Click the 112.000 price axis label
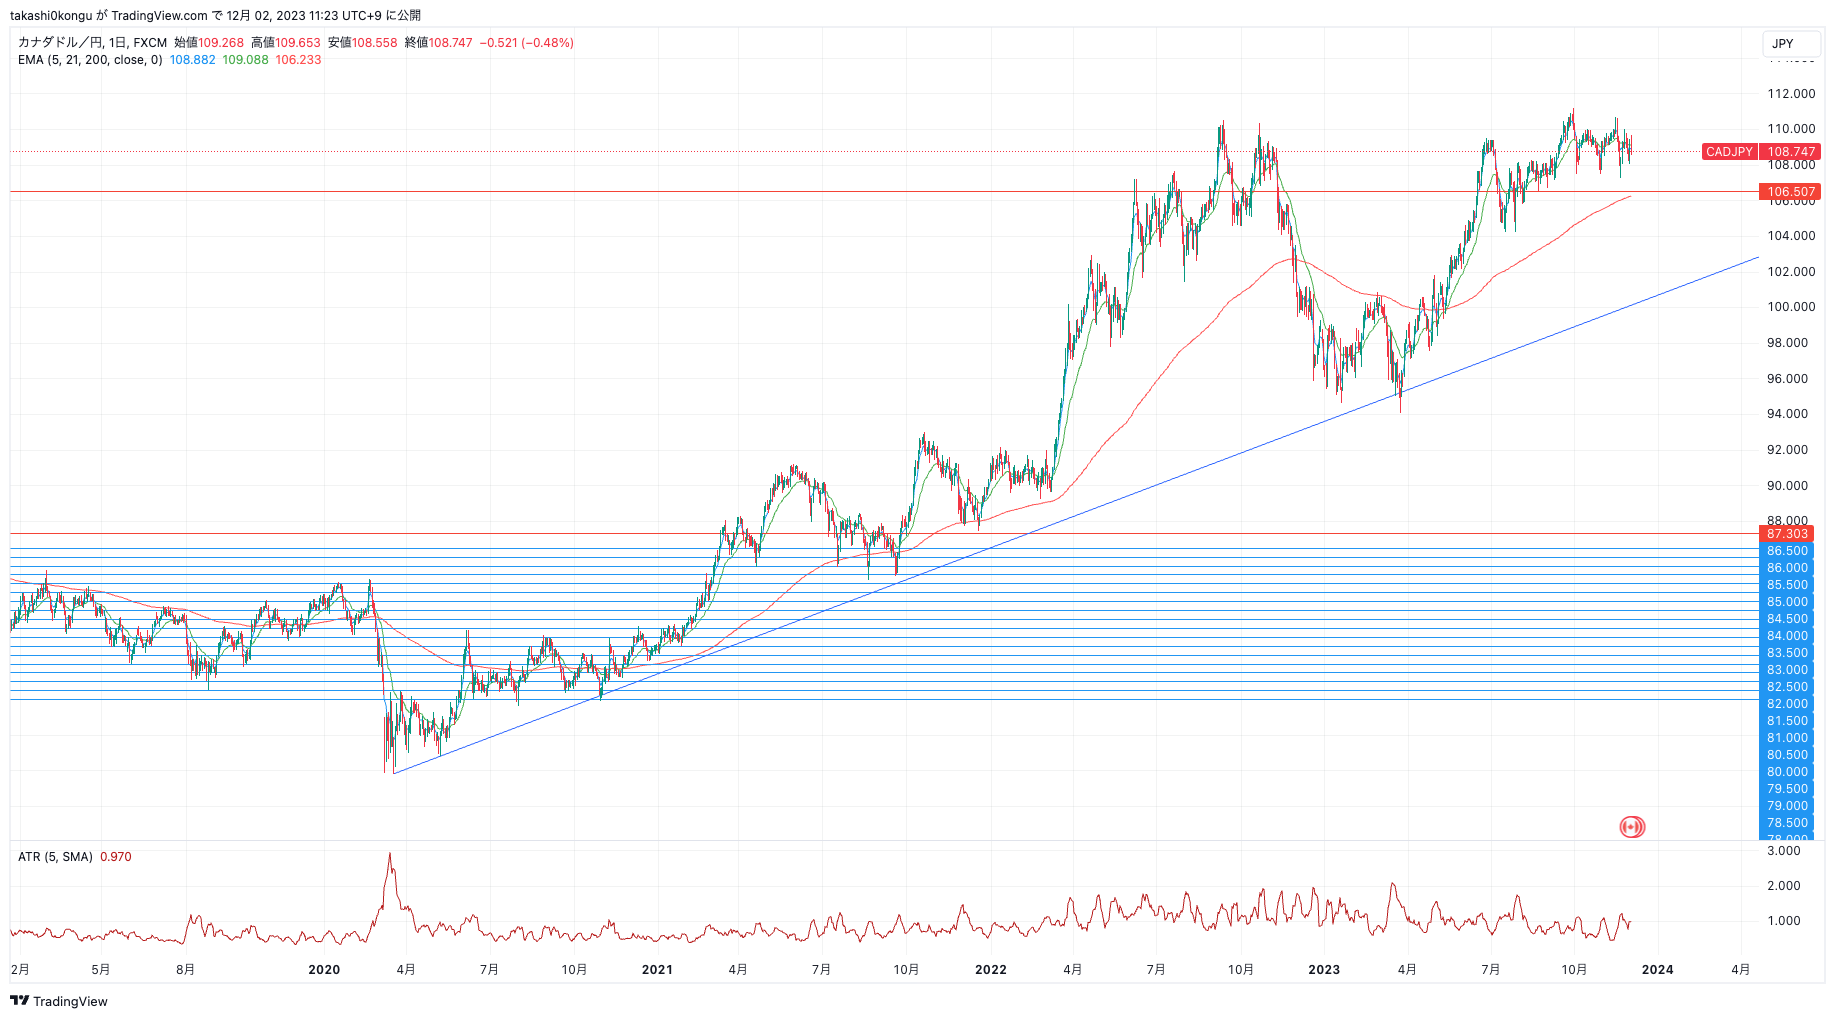Screen dimensions: 1835x1018 click(x=1791, y=94)
